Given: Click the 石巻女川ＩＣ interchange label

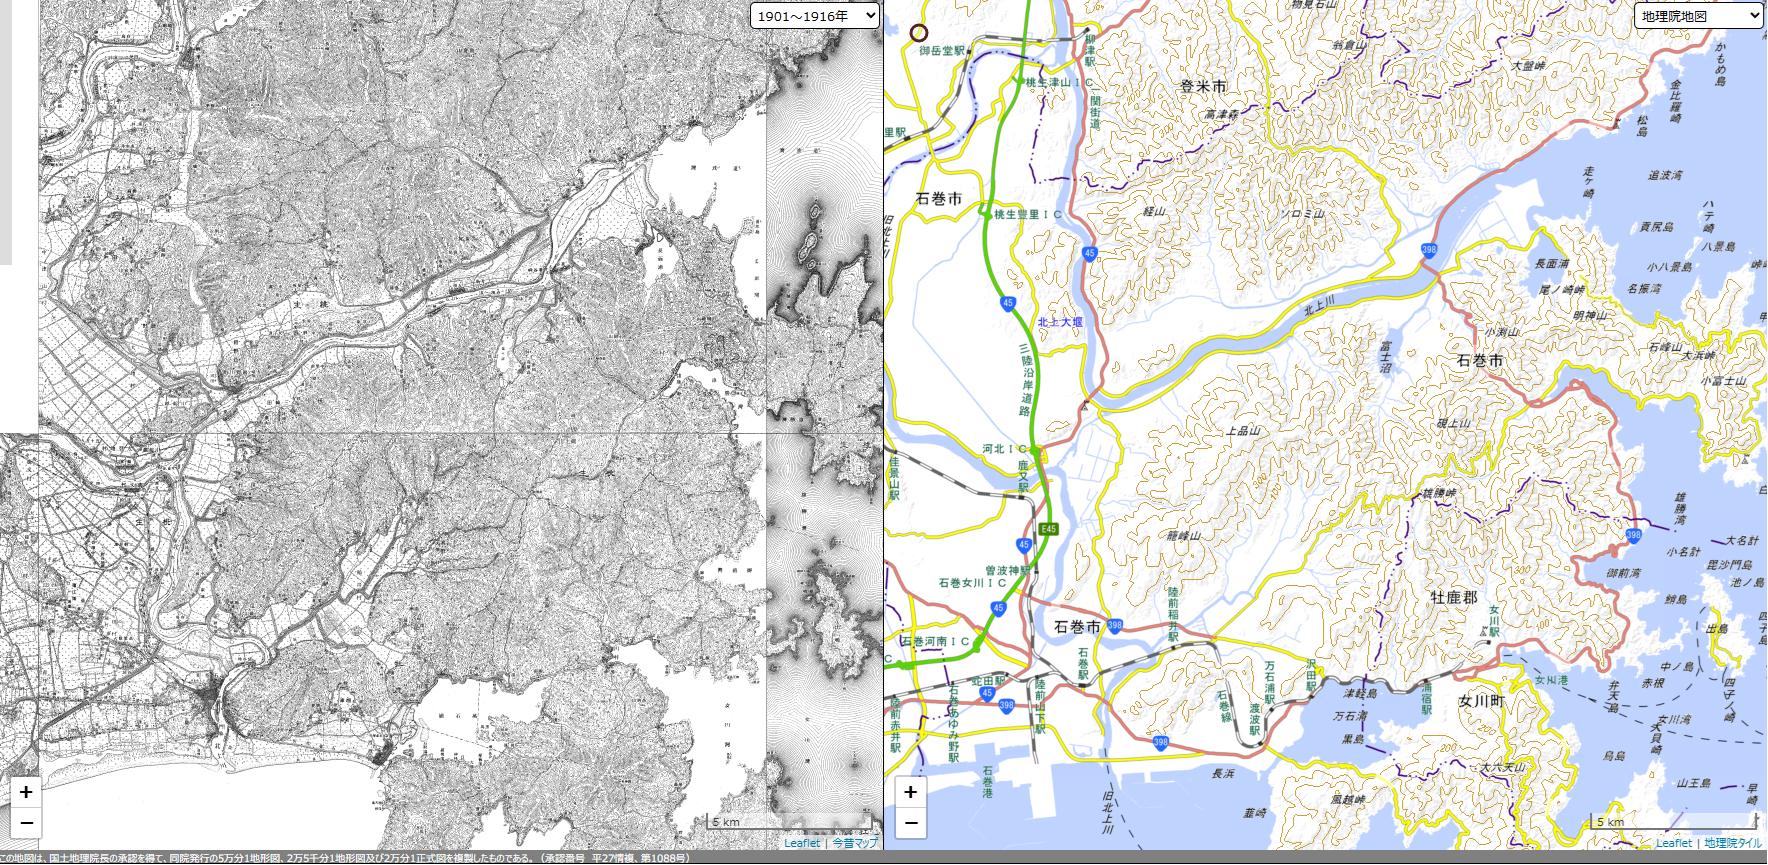Looking at the screenshot, I should (972, 582).
